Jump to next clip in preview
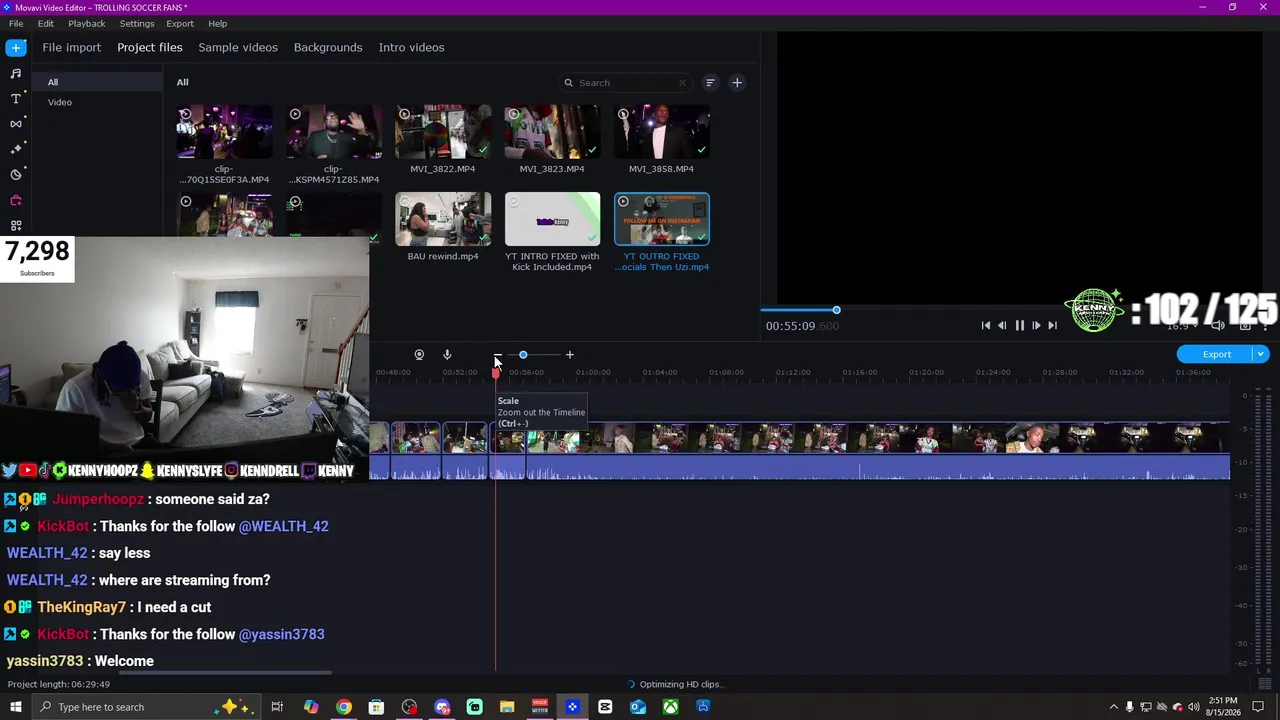The height and width of the screenshot is (720, 1280). coord(1052,325)
